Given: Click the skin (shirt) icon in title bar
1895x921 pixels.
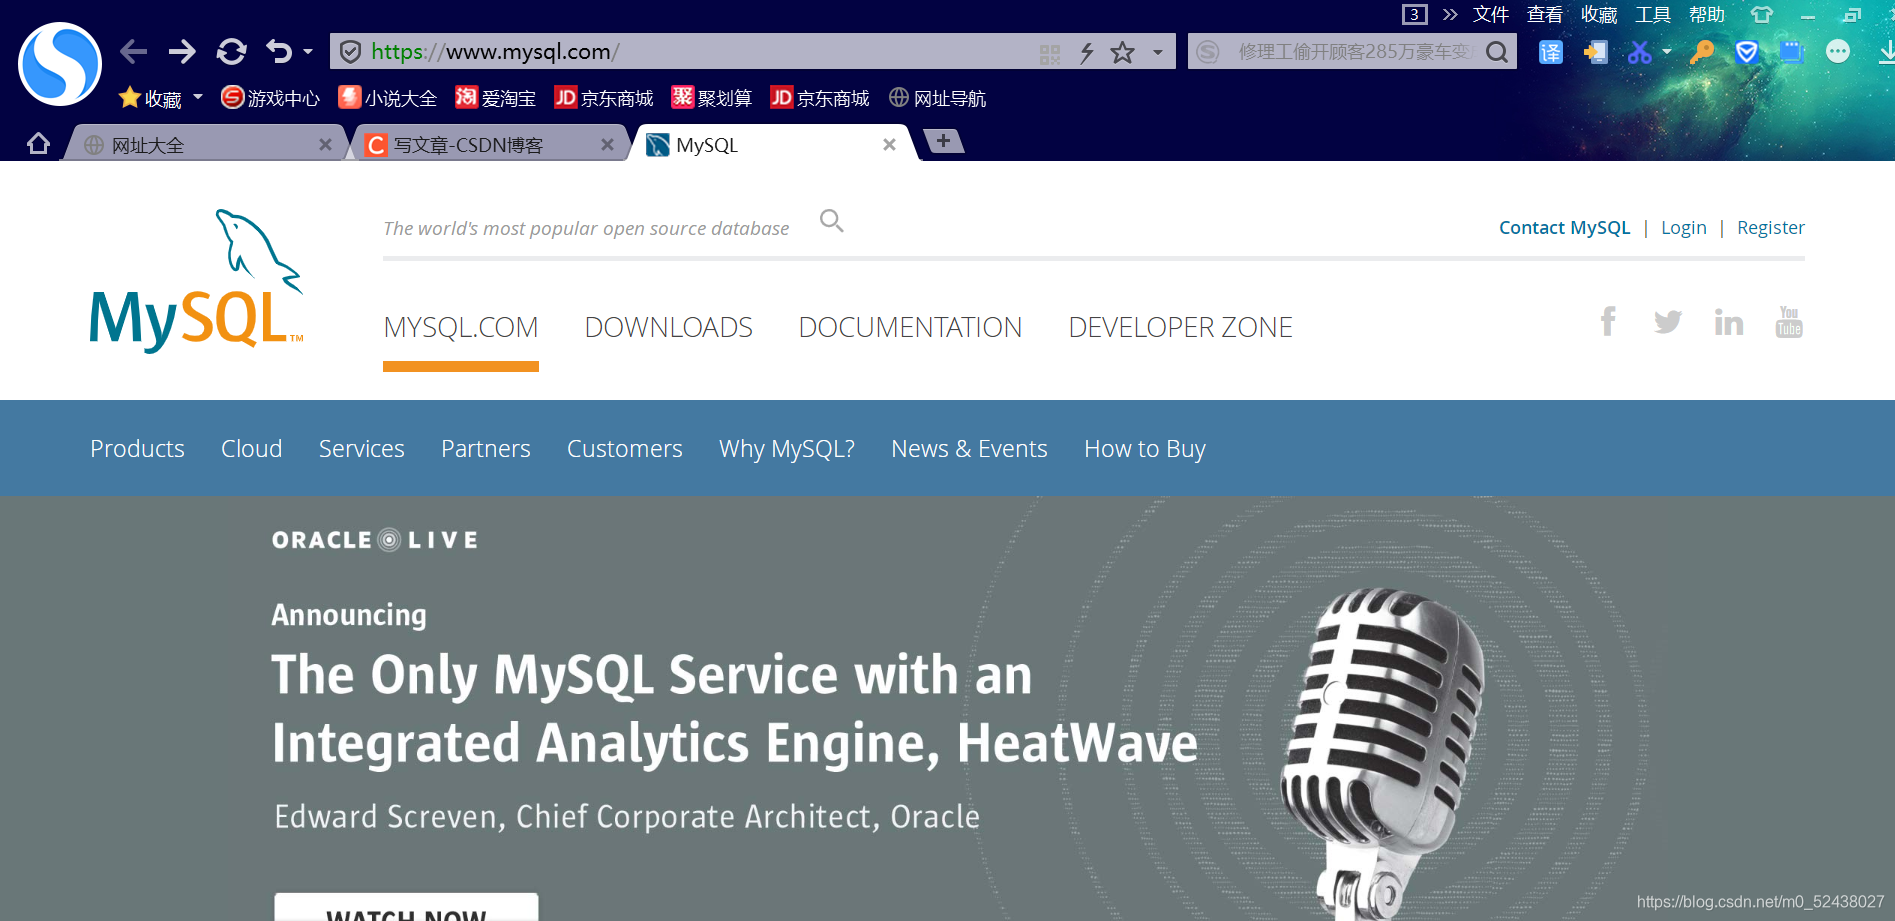Looking at the screenshot, I should [x=1761, y=14].
